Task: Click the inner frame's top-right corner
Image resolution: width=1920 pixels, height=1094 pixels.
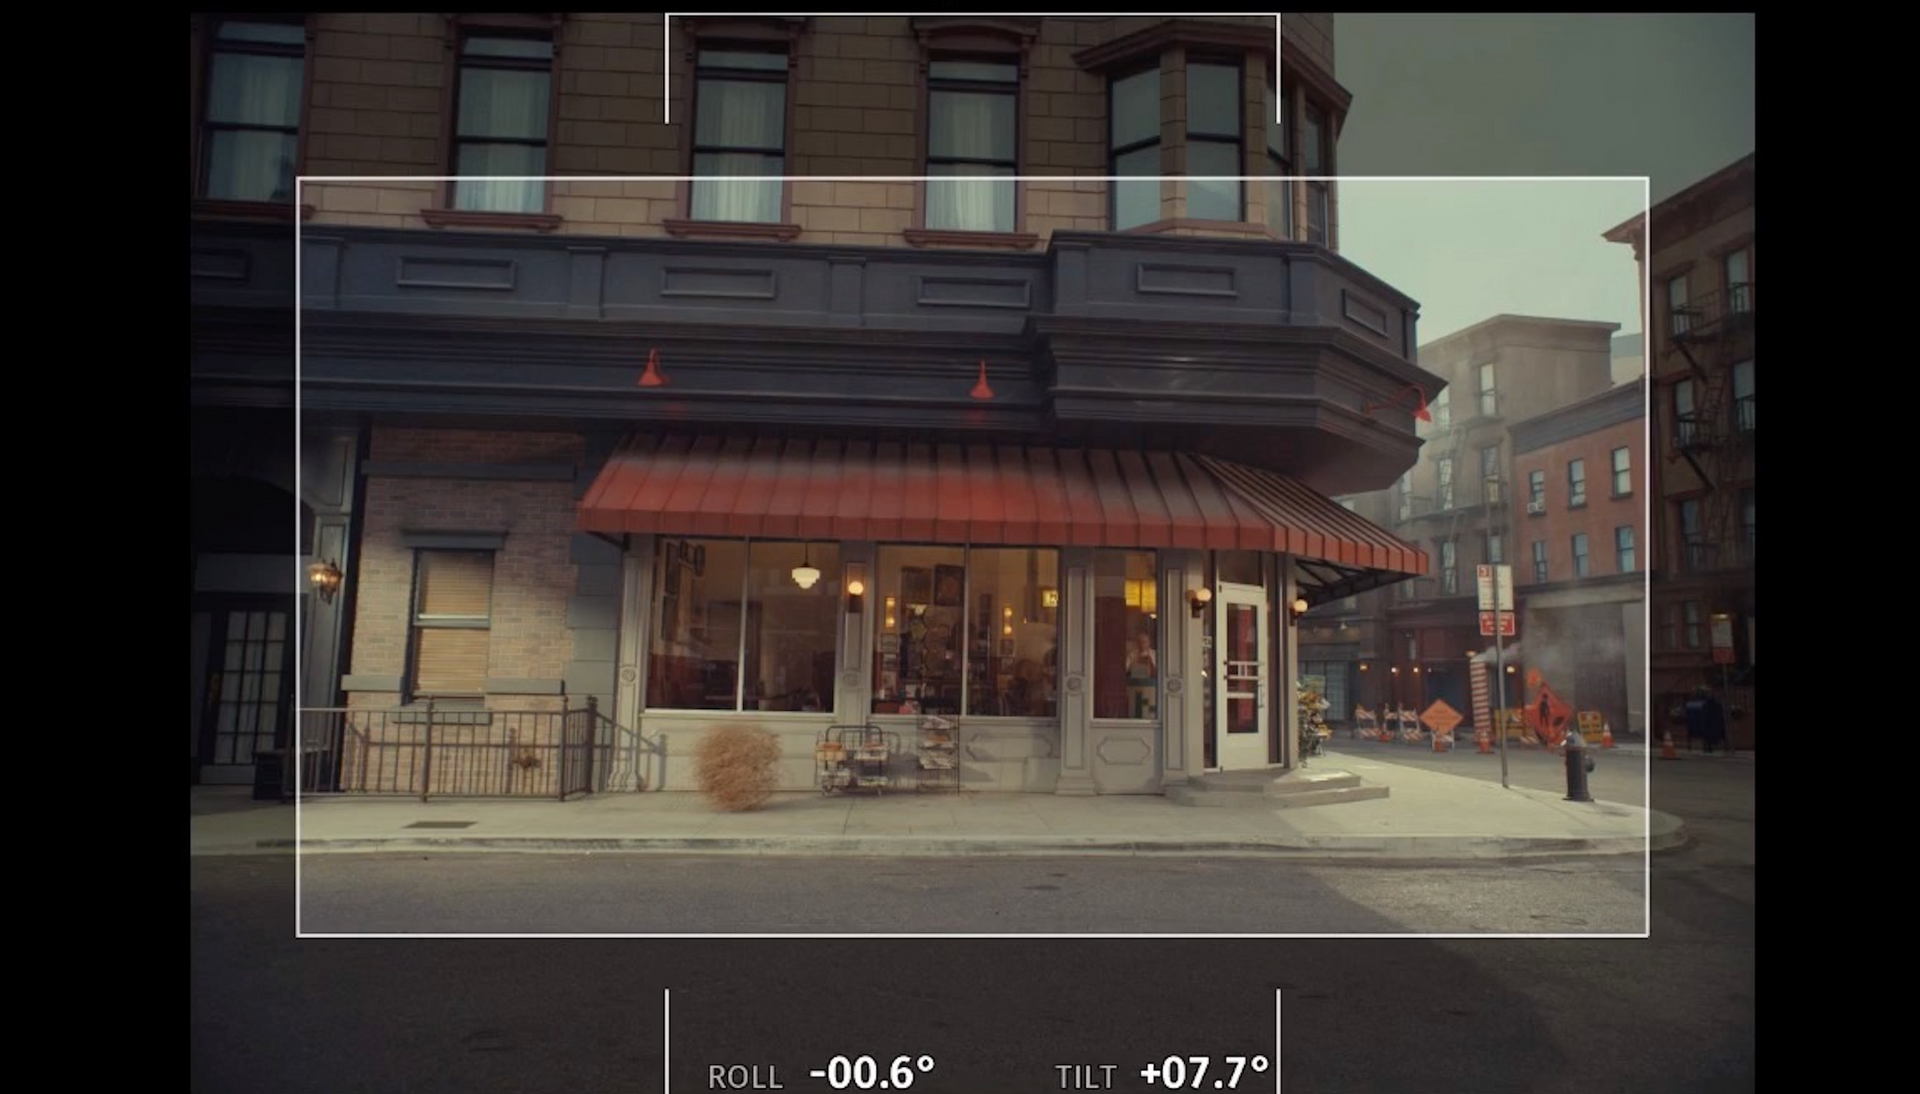Action: point(1647,179)
